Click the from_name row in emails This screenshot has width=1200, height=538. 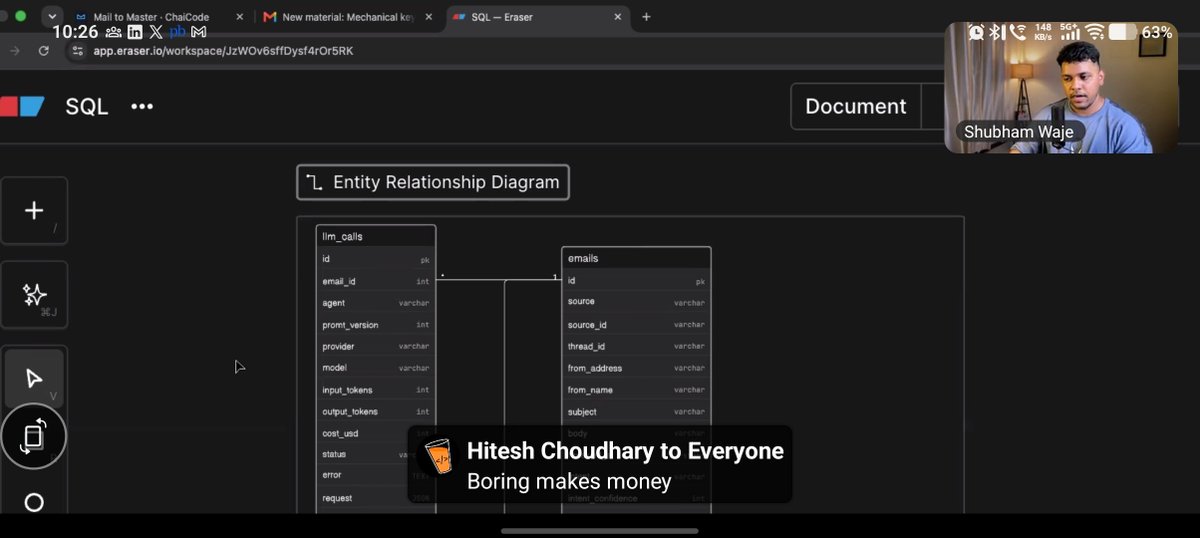click(x=636, y=390)
